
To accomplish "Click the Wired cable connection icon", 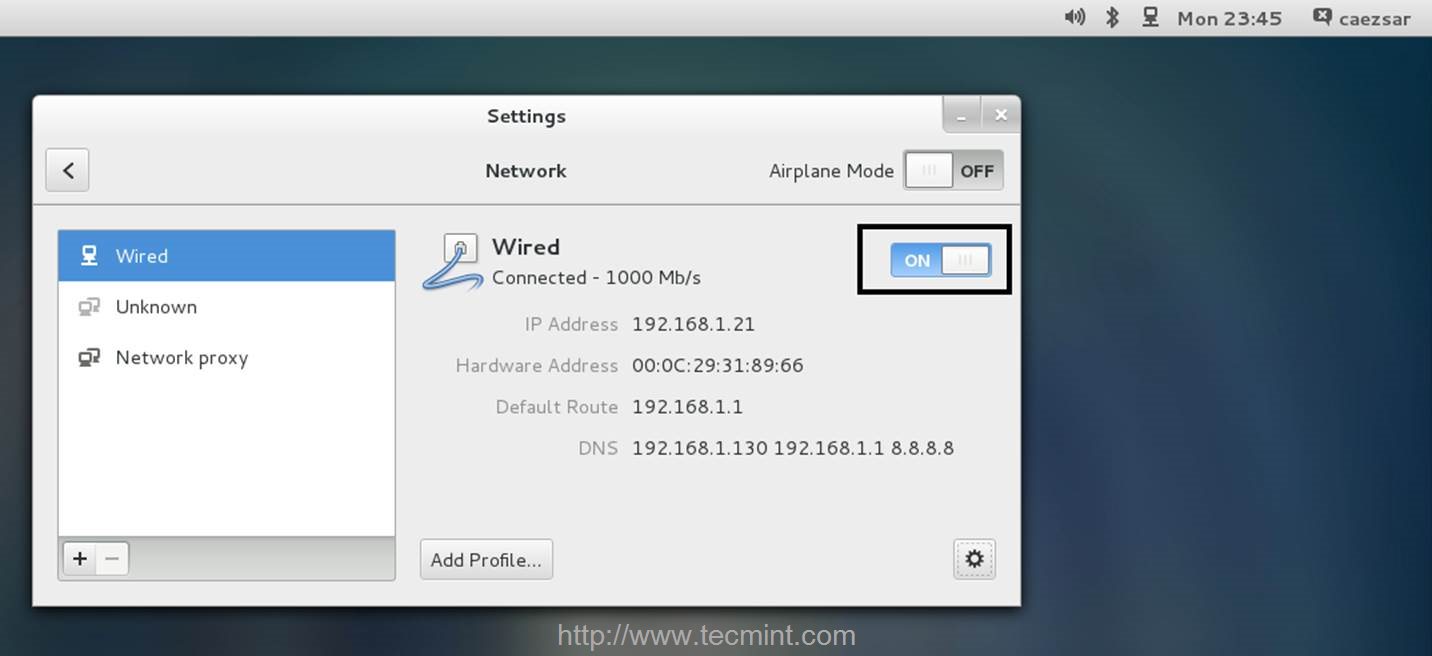I will 455,262.
